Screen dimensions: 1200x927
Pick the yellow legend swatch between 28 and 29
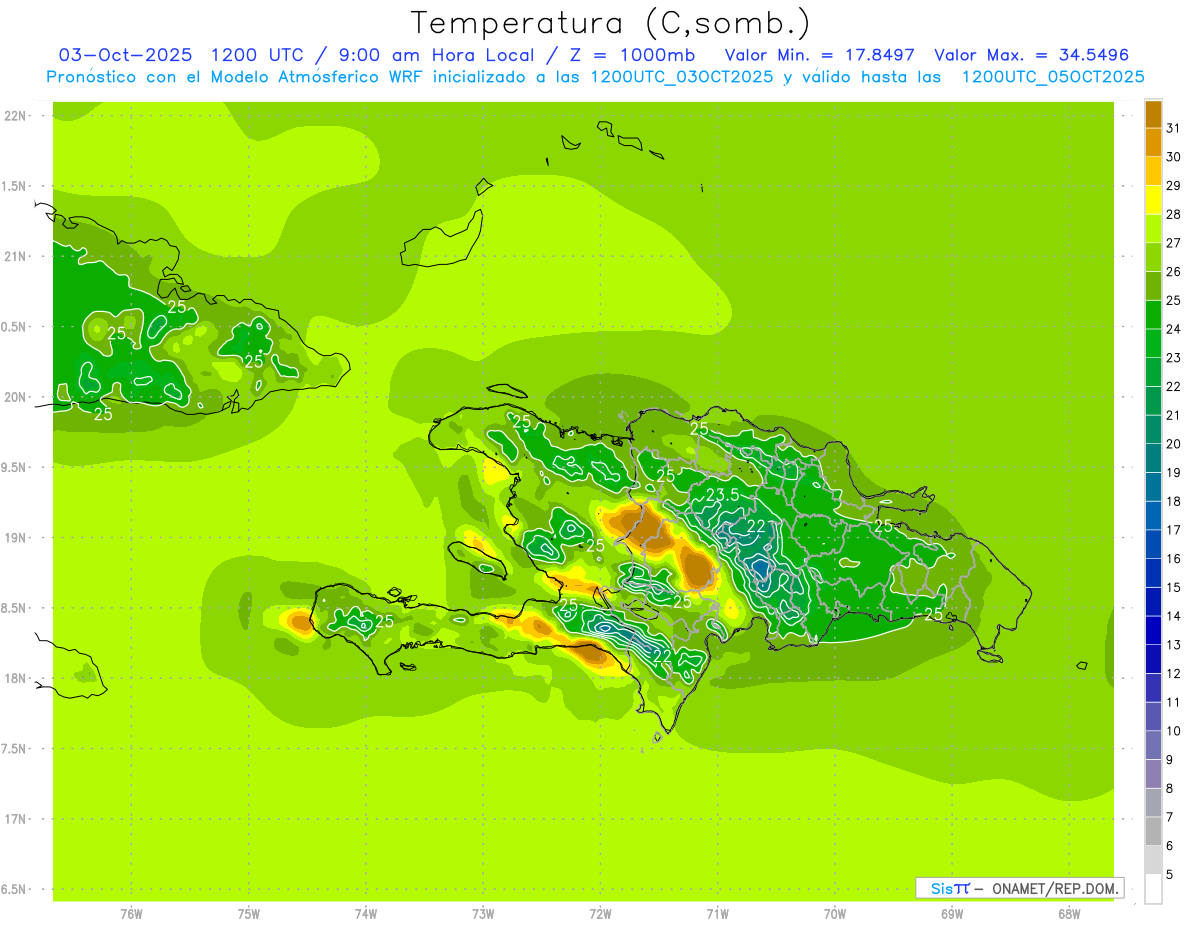coord(1153,200)
